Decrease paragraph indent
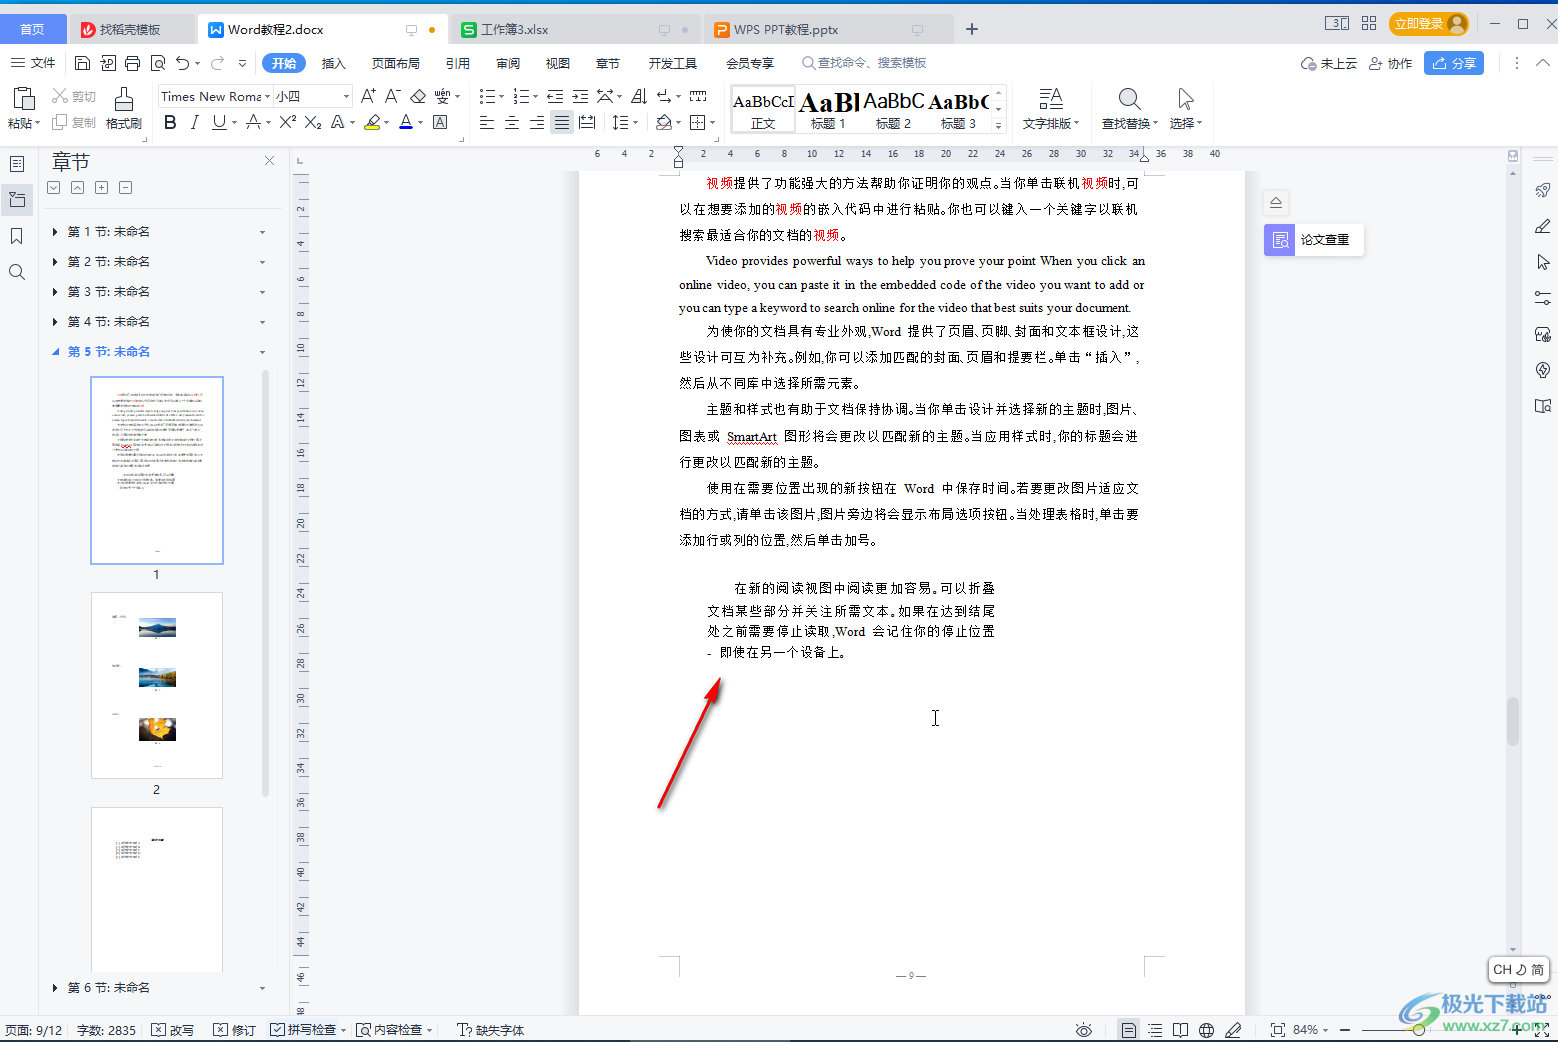The width and height of the screenshot is (1558, 1042). point(553,96)
